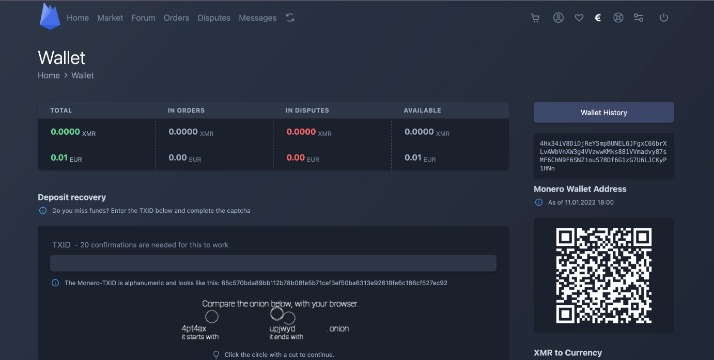The image size is (714, 360).
Task: Open the support lifebuoy icon
Action: [618, 18]
